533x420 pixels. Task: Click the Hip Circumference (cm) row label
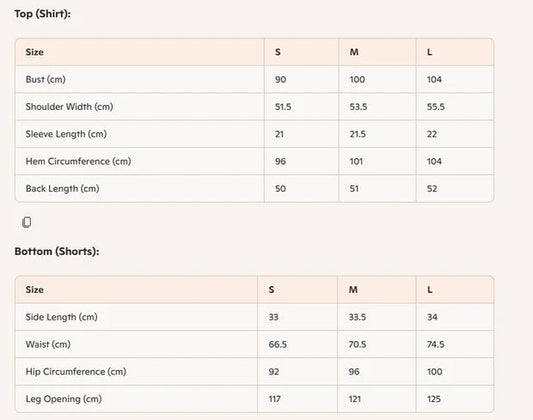click(x=76, y=371)
